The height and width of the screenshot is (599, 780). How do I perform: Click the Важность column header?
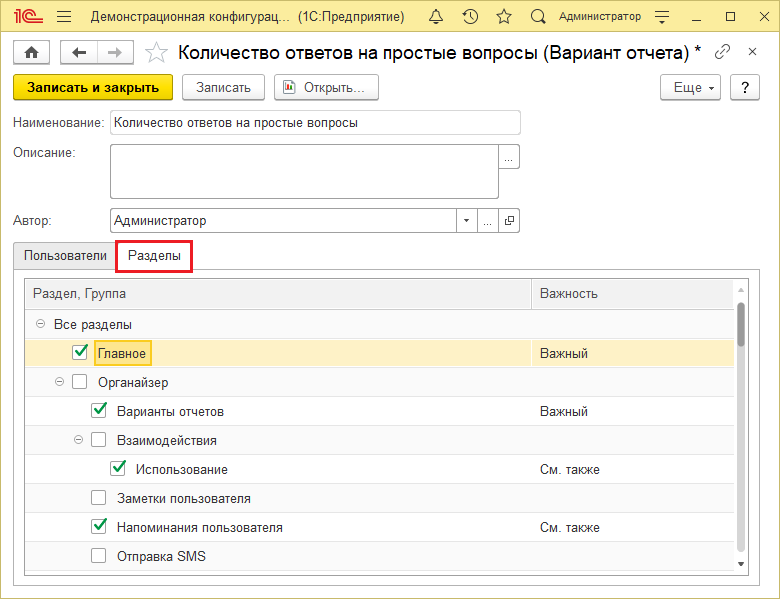point(633,294)
